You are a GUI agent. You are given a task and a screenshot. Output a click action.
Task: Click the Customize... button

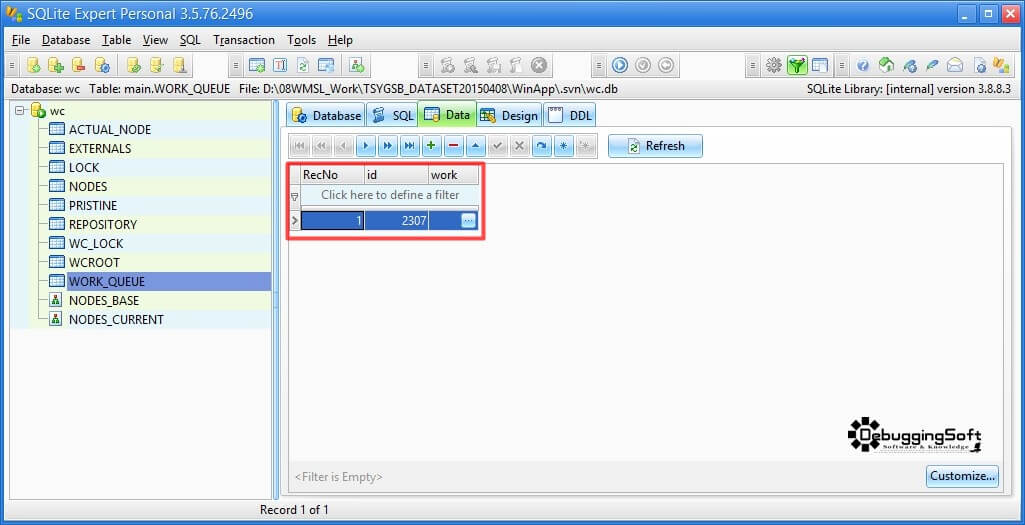pos(962,475)
